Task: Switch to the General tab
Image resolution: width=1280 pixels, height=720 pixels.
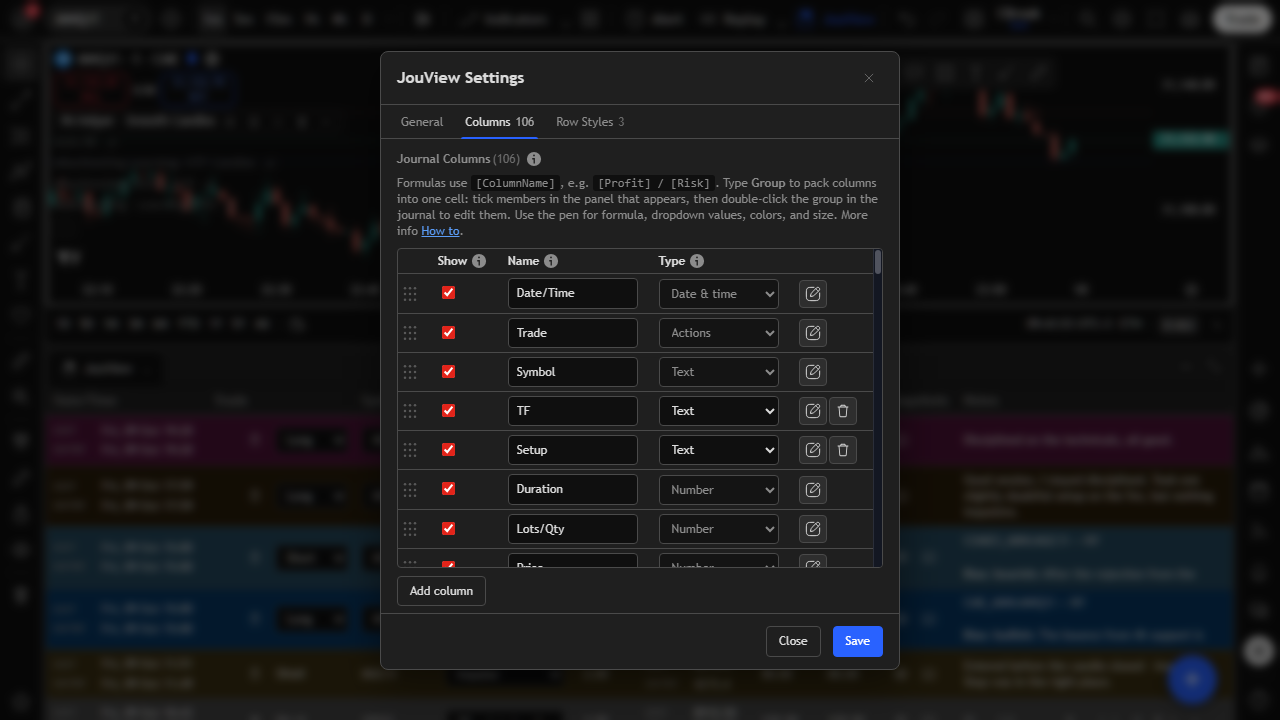Action: coord(422,122)
